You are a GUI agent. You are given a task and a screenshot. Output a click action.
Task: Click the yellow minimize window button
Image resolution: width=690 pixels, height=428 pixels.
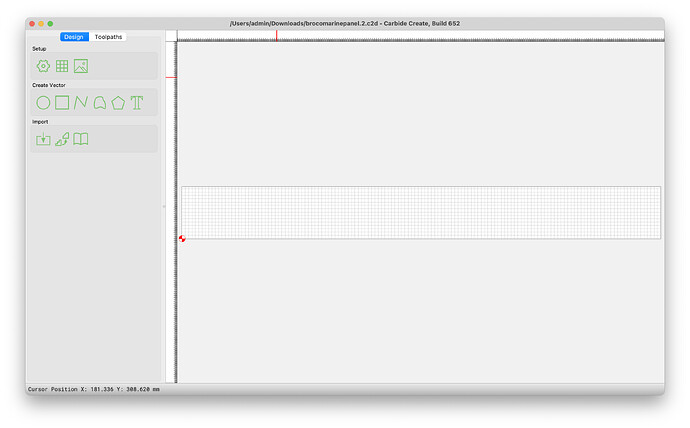[41, 24]
